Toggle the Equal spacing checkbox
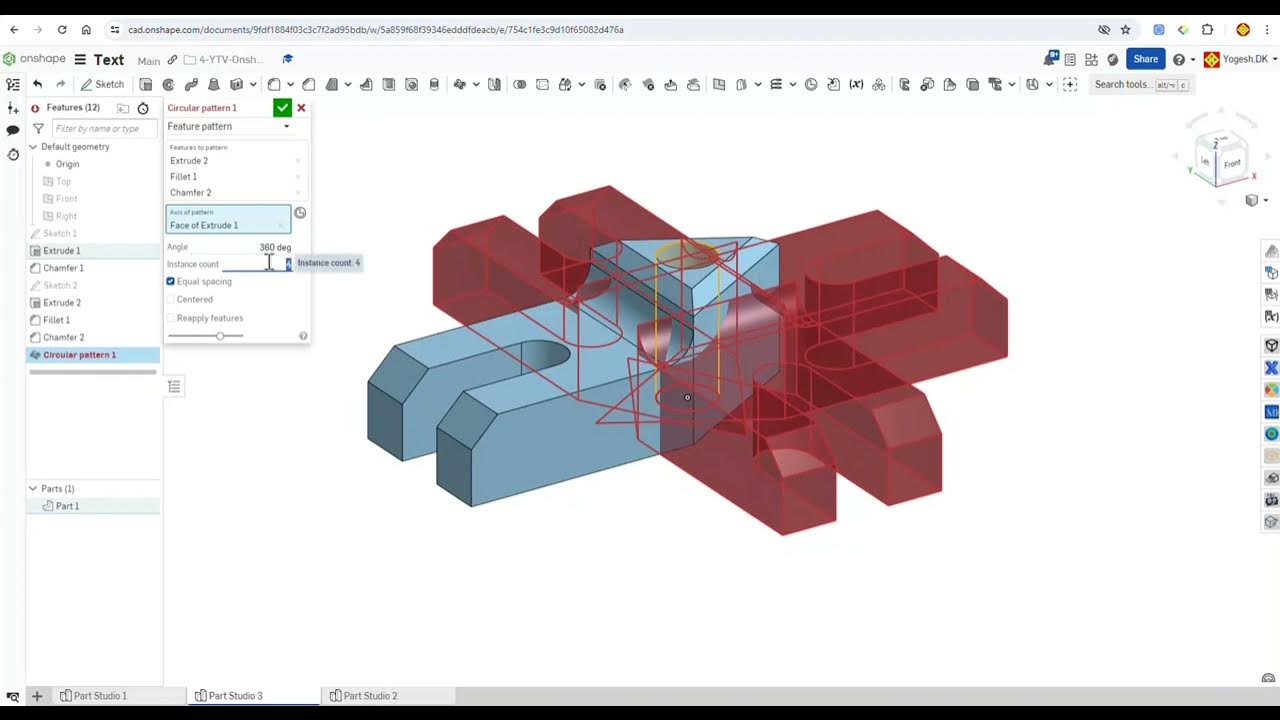Image resolution: width=1280 pixels, height=720 pixels. 170,281
